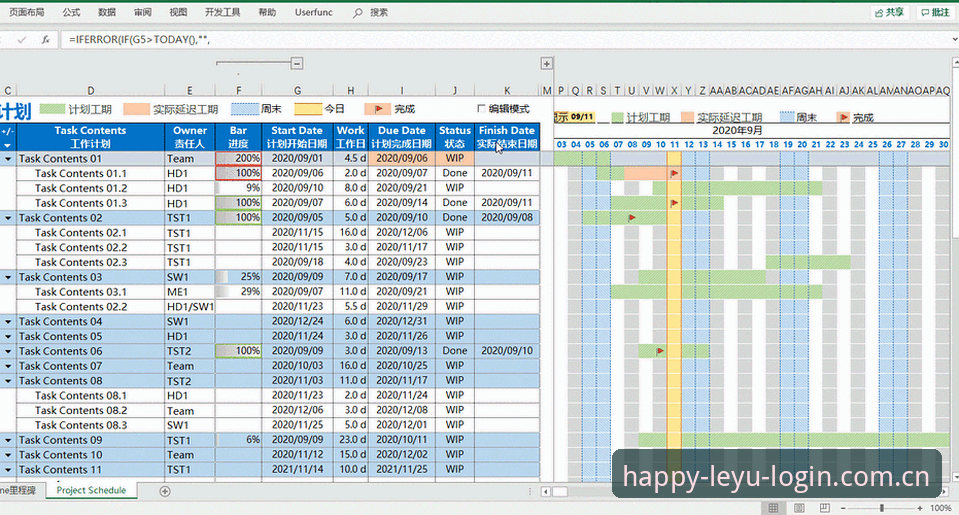The image size is (959, 515).
Task: Click zoom in plus icon
Action: pyautogui.click(x=920, y=508)
